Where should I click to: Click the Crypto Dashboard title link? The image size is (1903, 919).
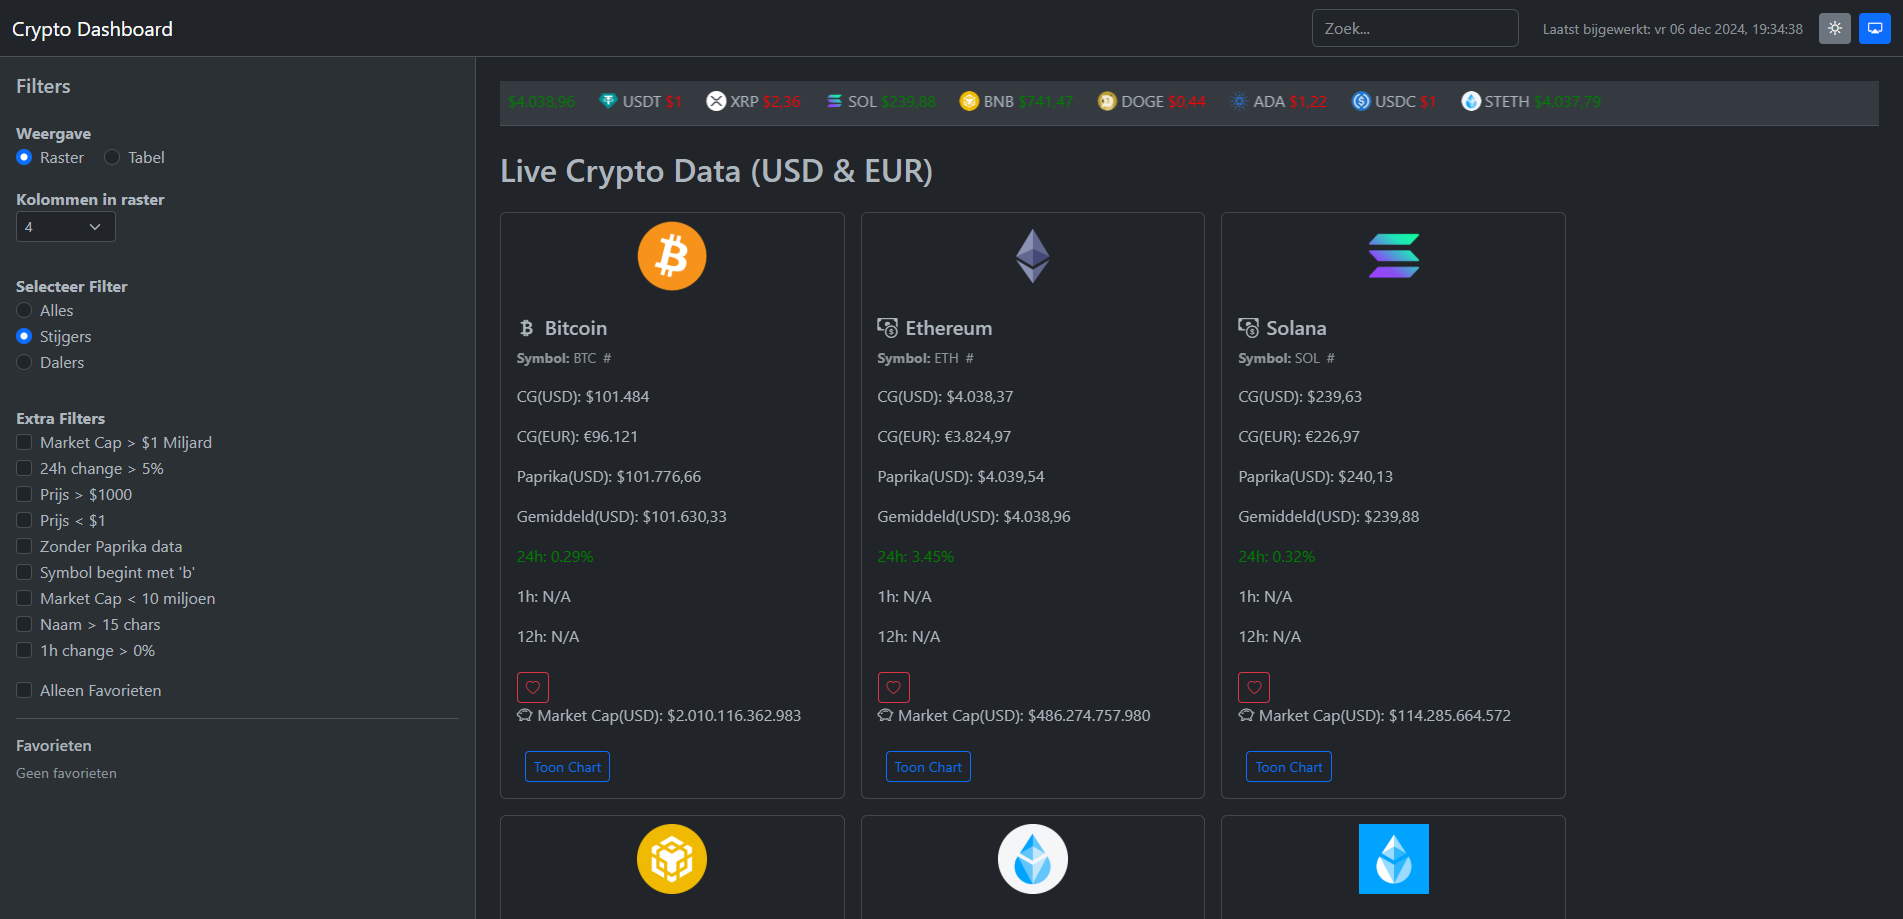click(92, 29)
